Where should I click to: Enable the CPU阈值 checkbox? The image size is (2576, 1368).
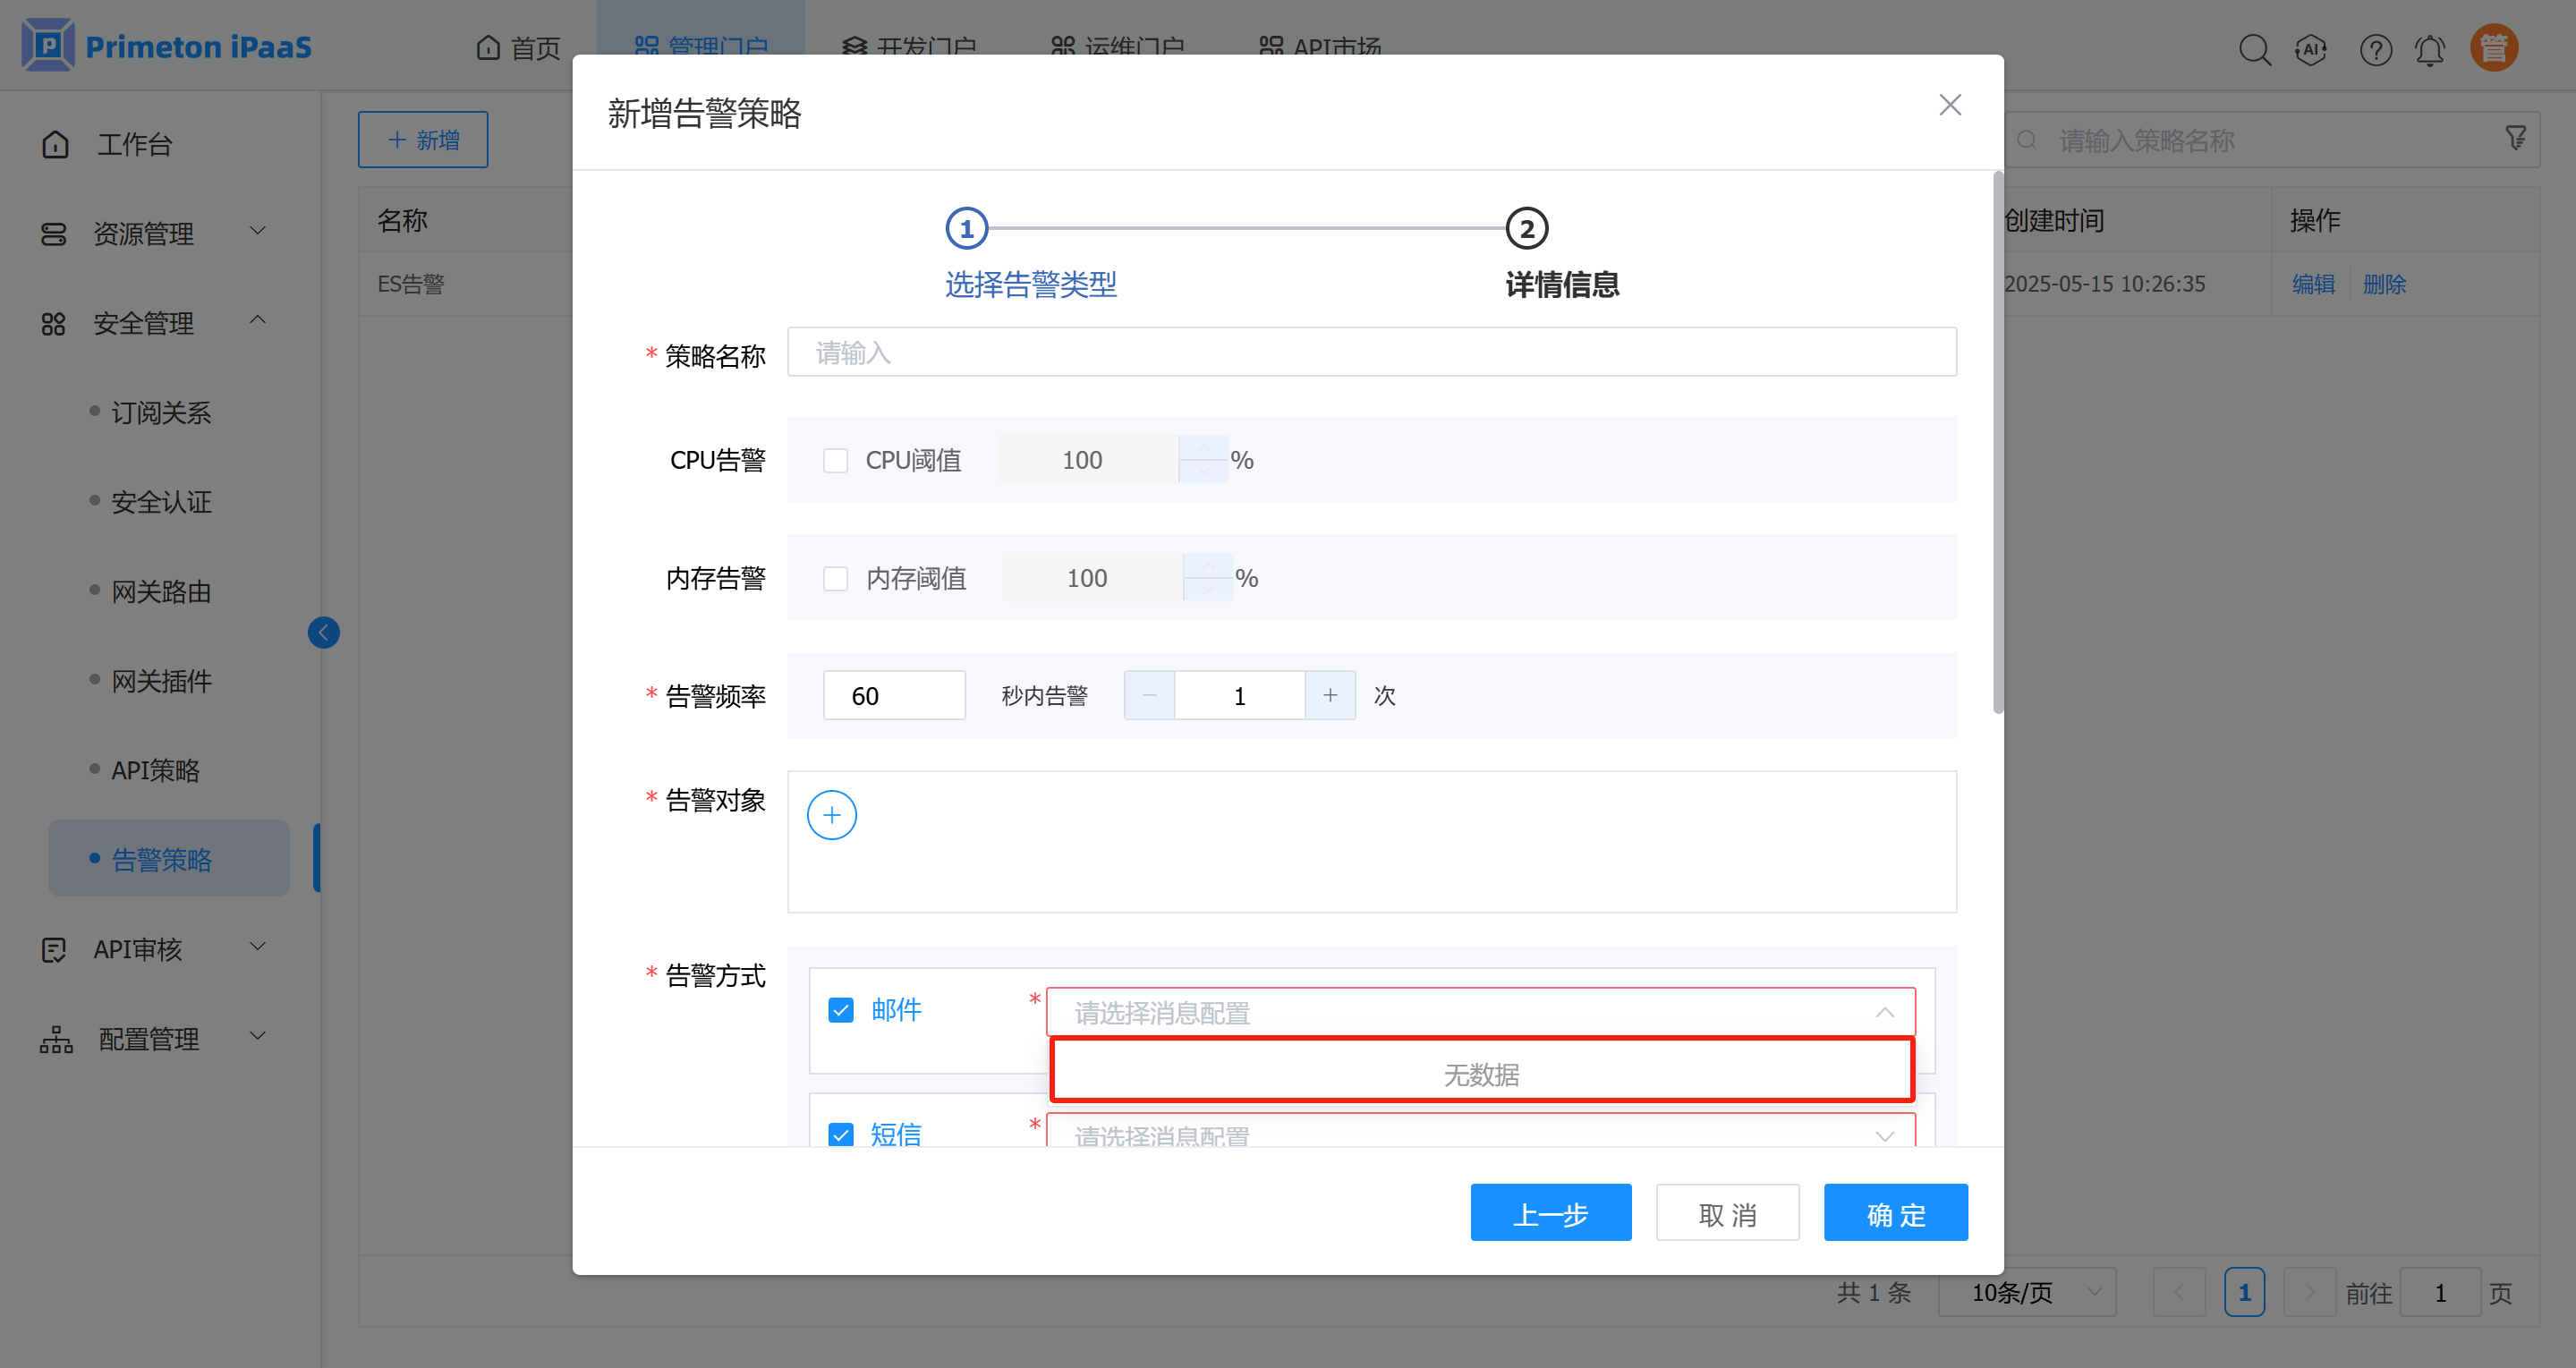[x=835, y=460]
